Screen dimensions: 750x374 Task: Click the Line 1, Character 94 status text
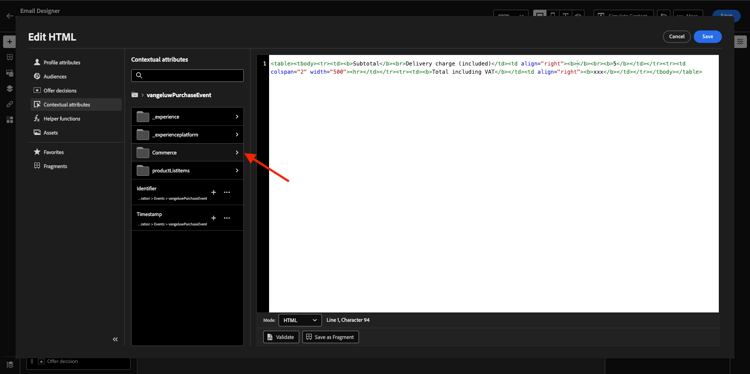pyautogui.click(x=348, y=320)
